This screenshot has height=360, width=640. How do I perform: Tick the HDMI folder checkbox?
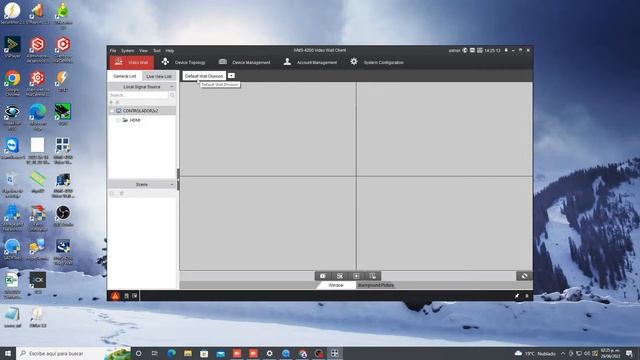pos(118,120)
